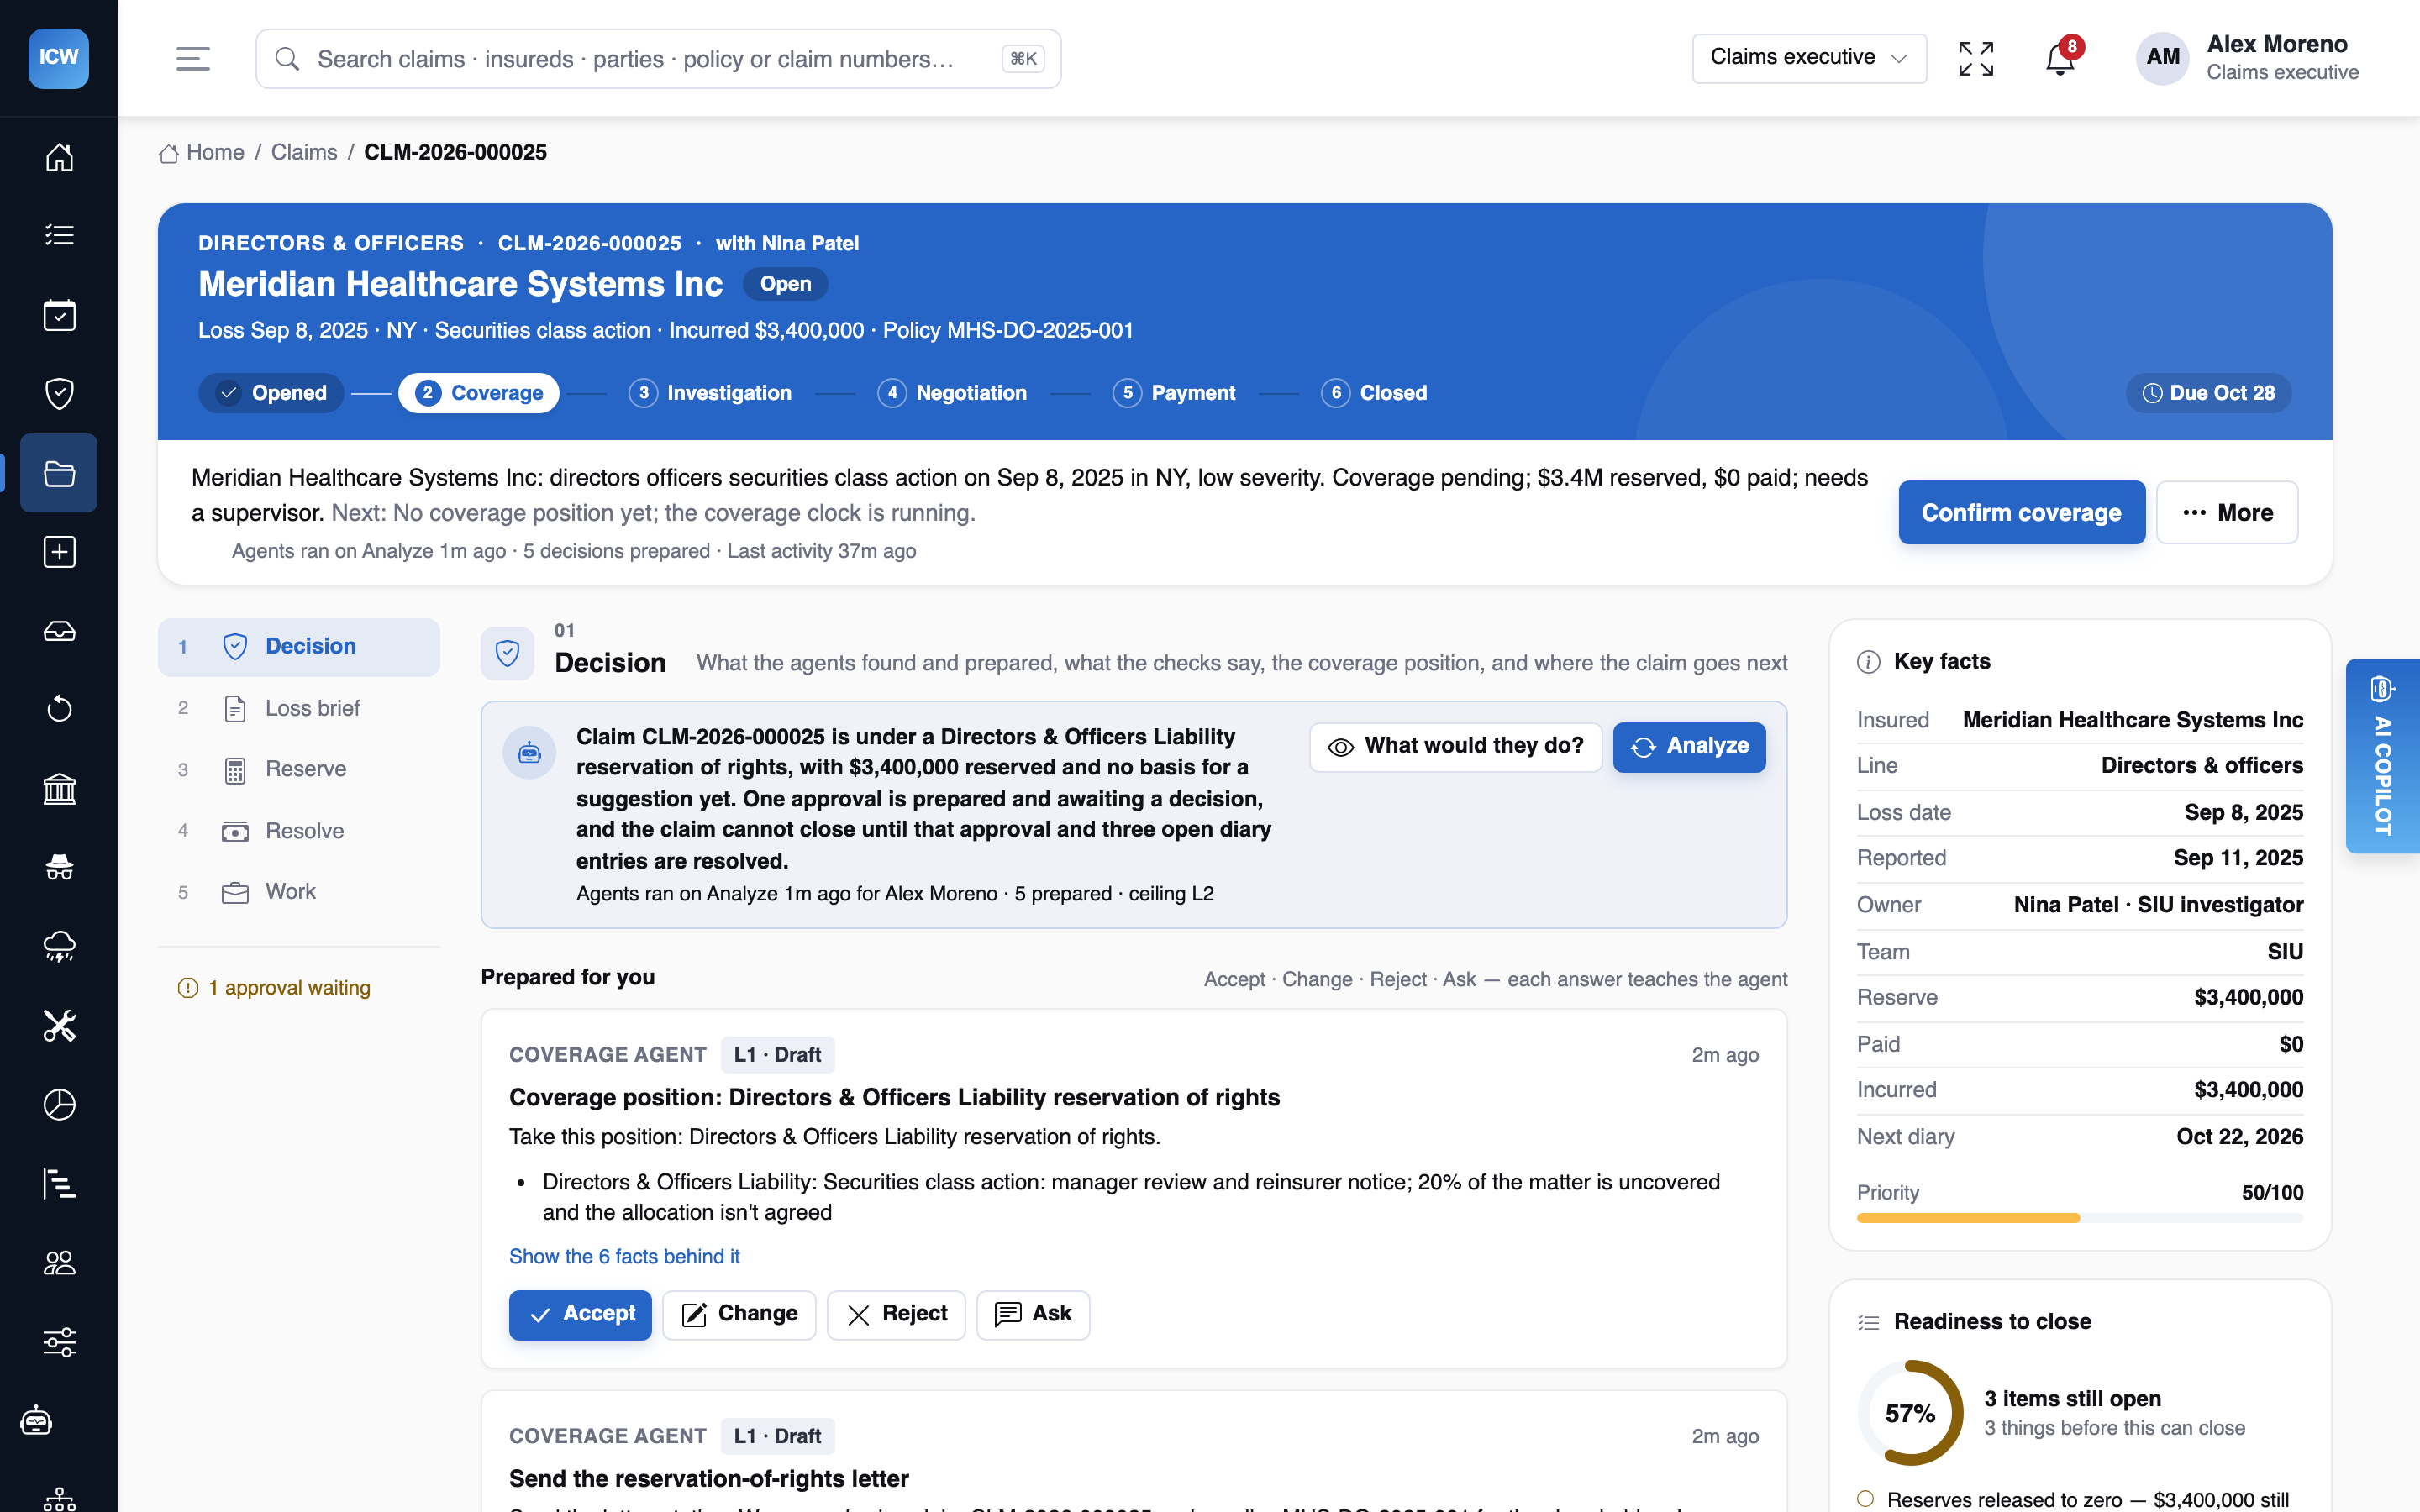This screenshot has height=1512, width=2420.
Task: Open the notifications bell
Action: coord(2060,58)
